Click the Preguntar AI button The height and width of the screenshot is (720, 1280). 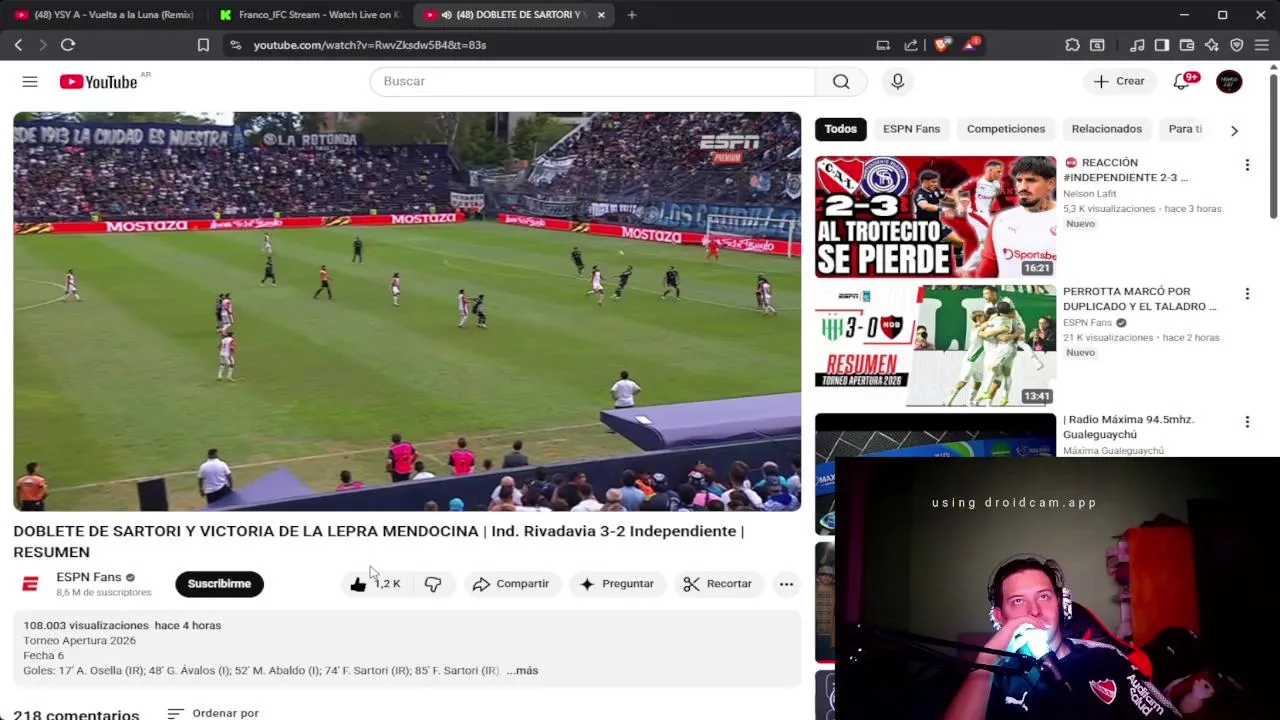click(x=617, y=584)
